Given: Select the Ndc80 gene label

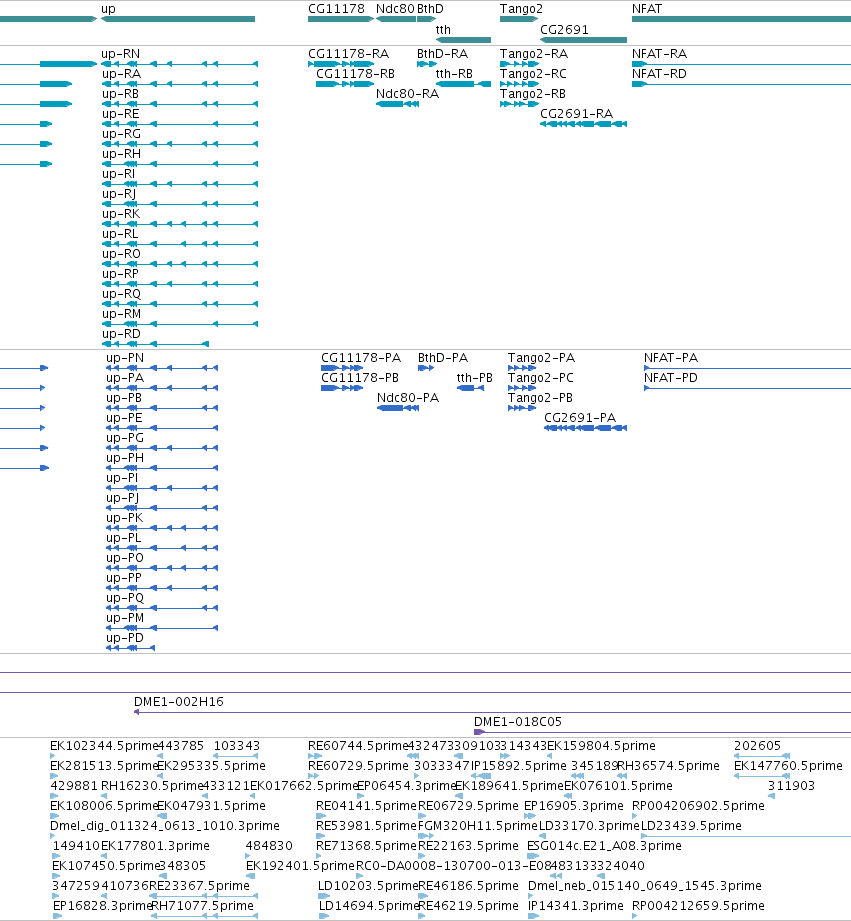Looking at the screenshot, I should coord(395,9).
